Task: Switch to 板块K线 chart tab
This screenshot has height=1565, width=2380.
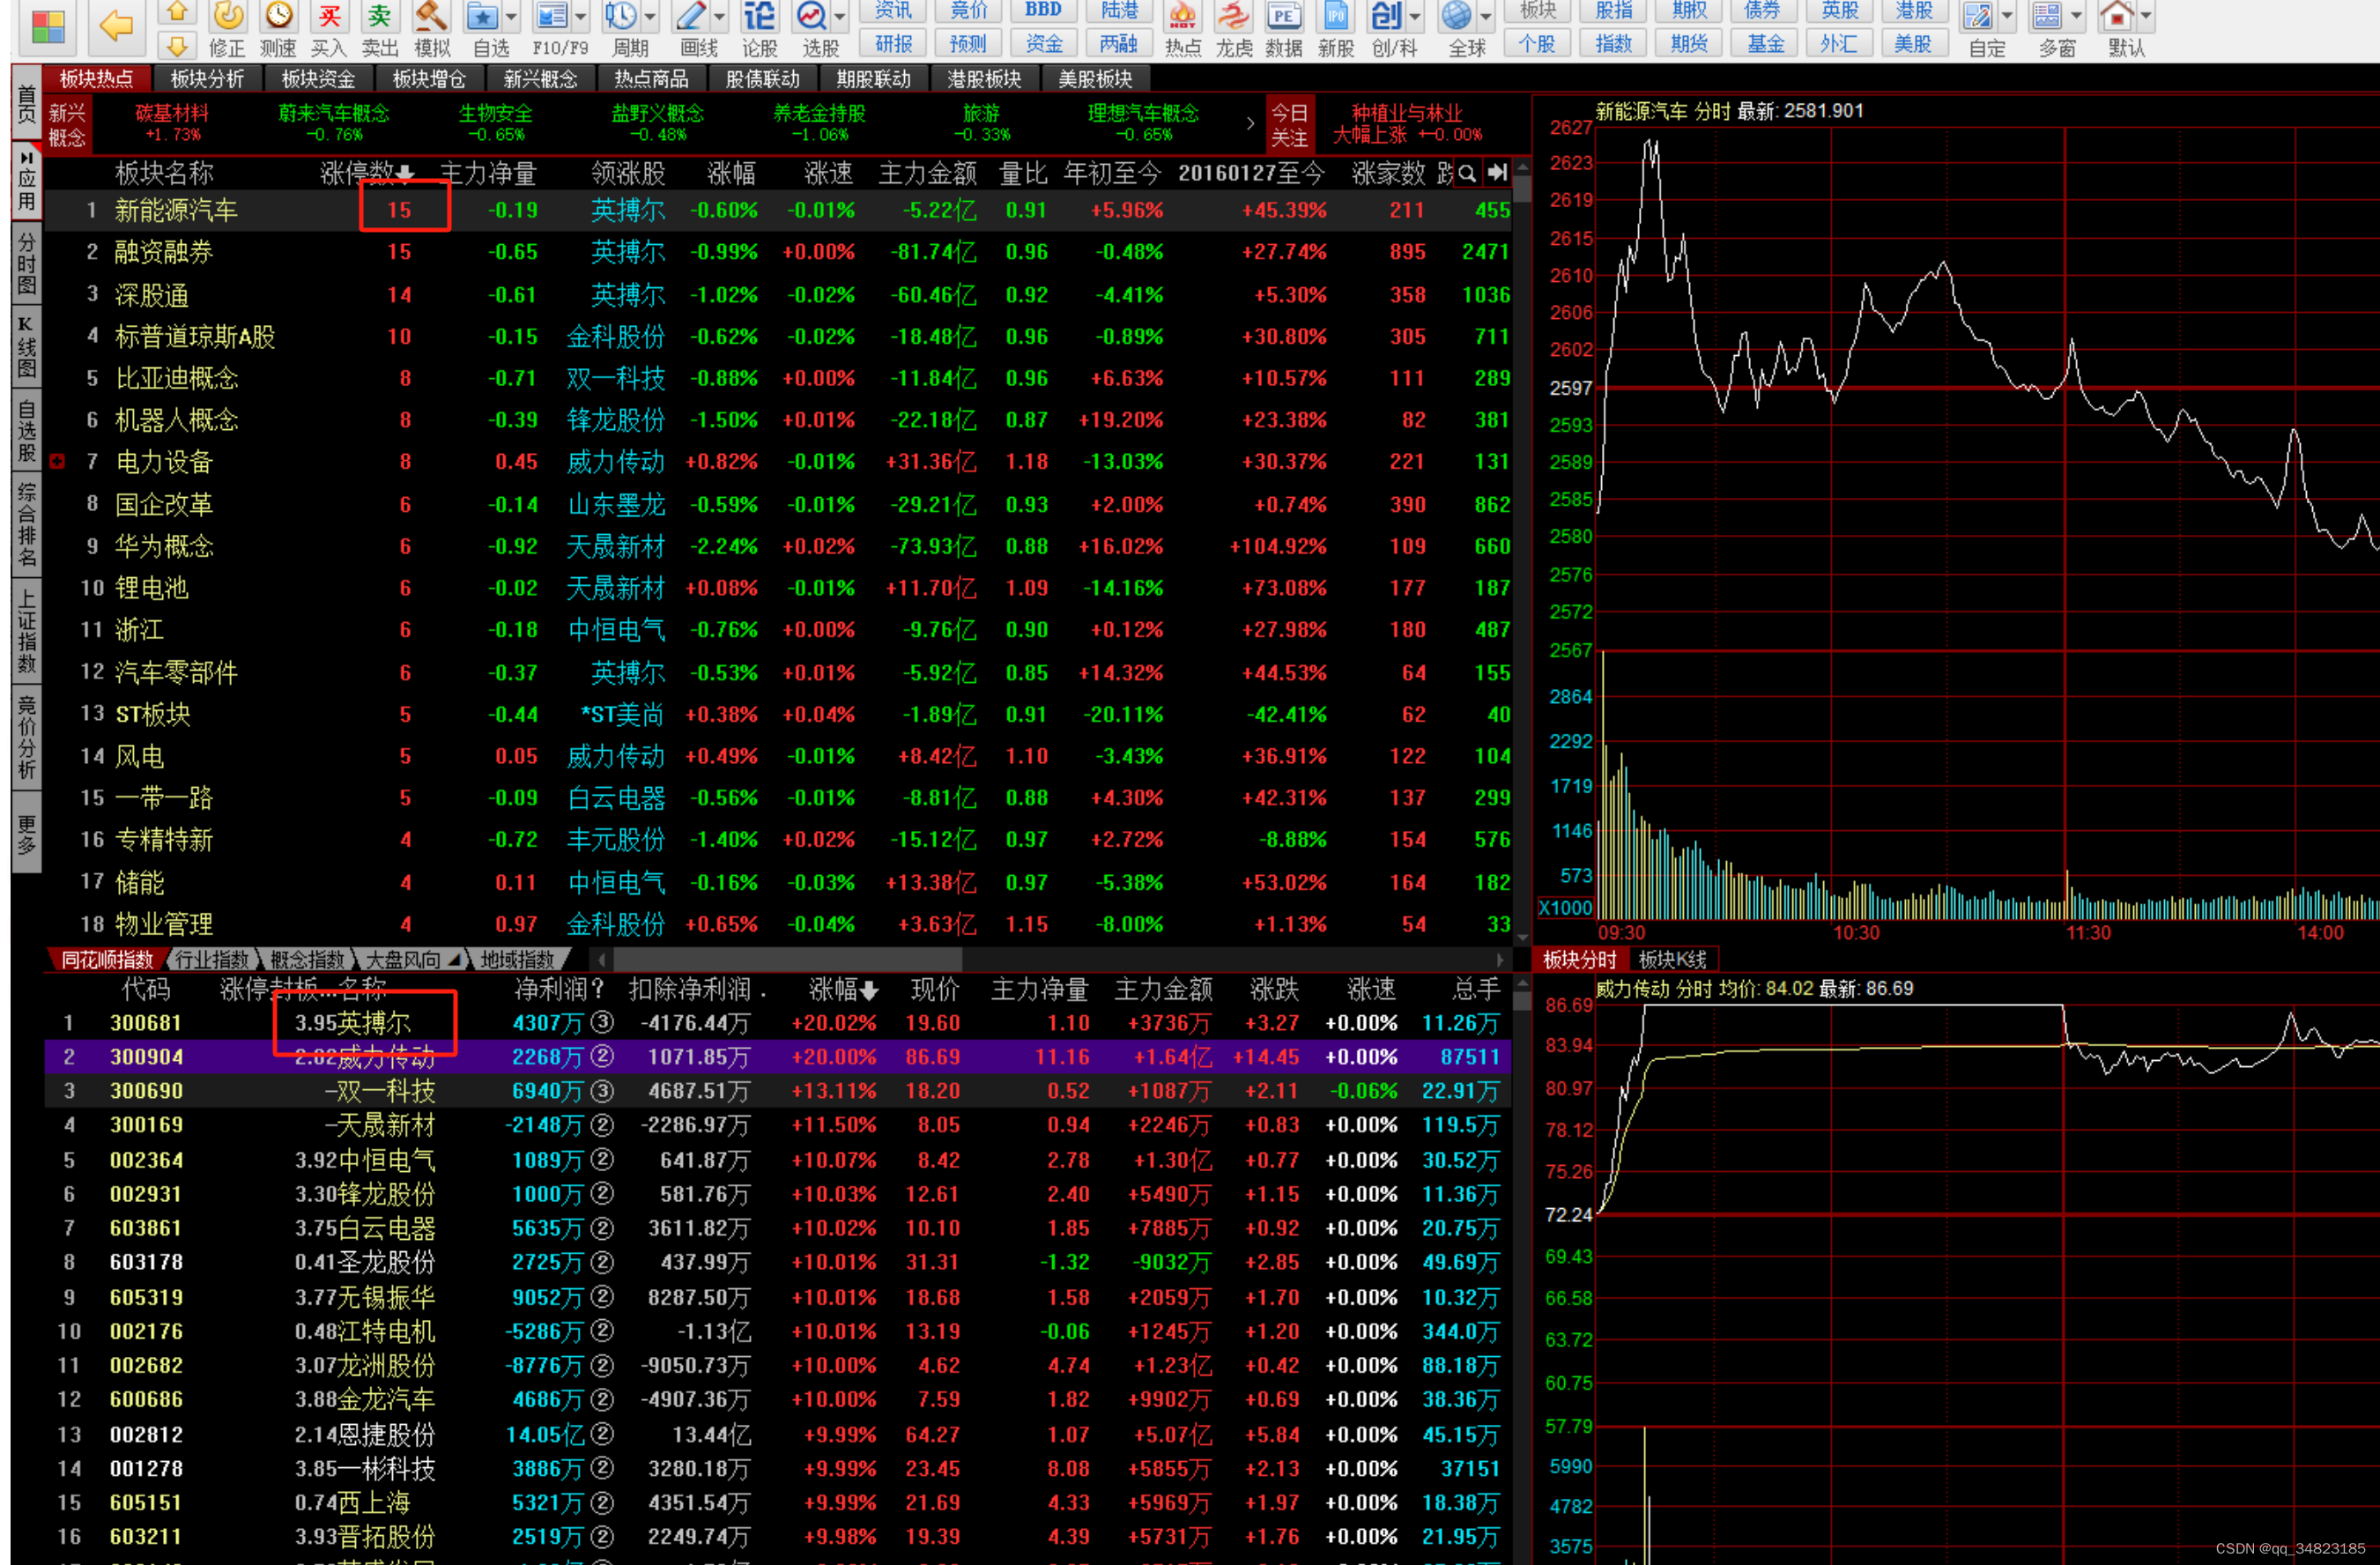Action: pos(1672,960)
